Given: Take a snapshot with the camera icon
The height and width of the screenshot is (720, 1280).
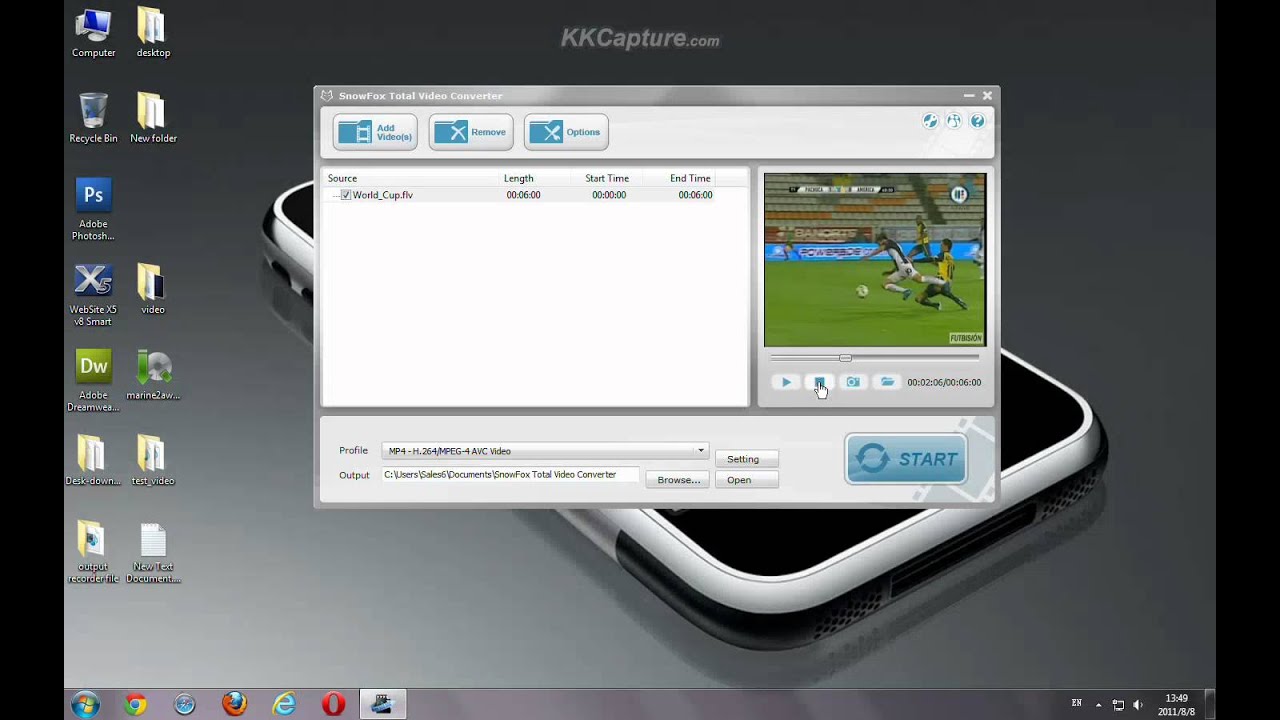Looking at the screenshot, I should click(x=853, y=382).
